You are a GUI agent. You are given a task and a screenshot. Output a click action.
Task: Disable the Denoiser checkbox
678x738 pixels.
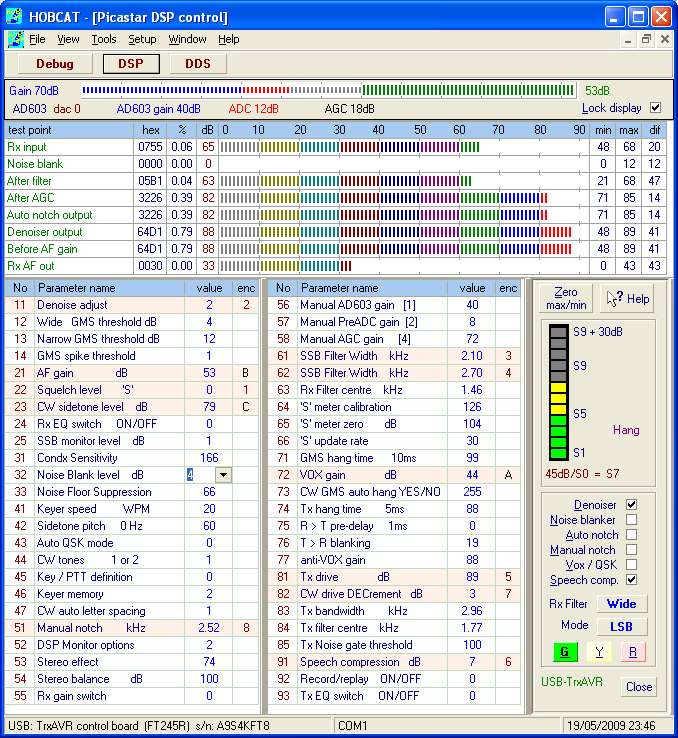631,505
